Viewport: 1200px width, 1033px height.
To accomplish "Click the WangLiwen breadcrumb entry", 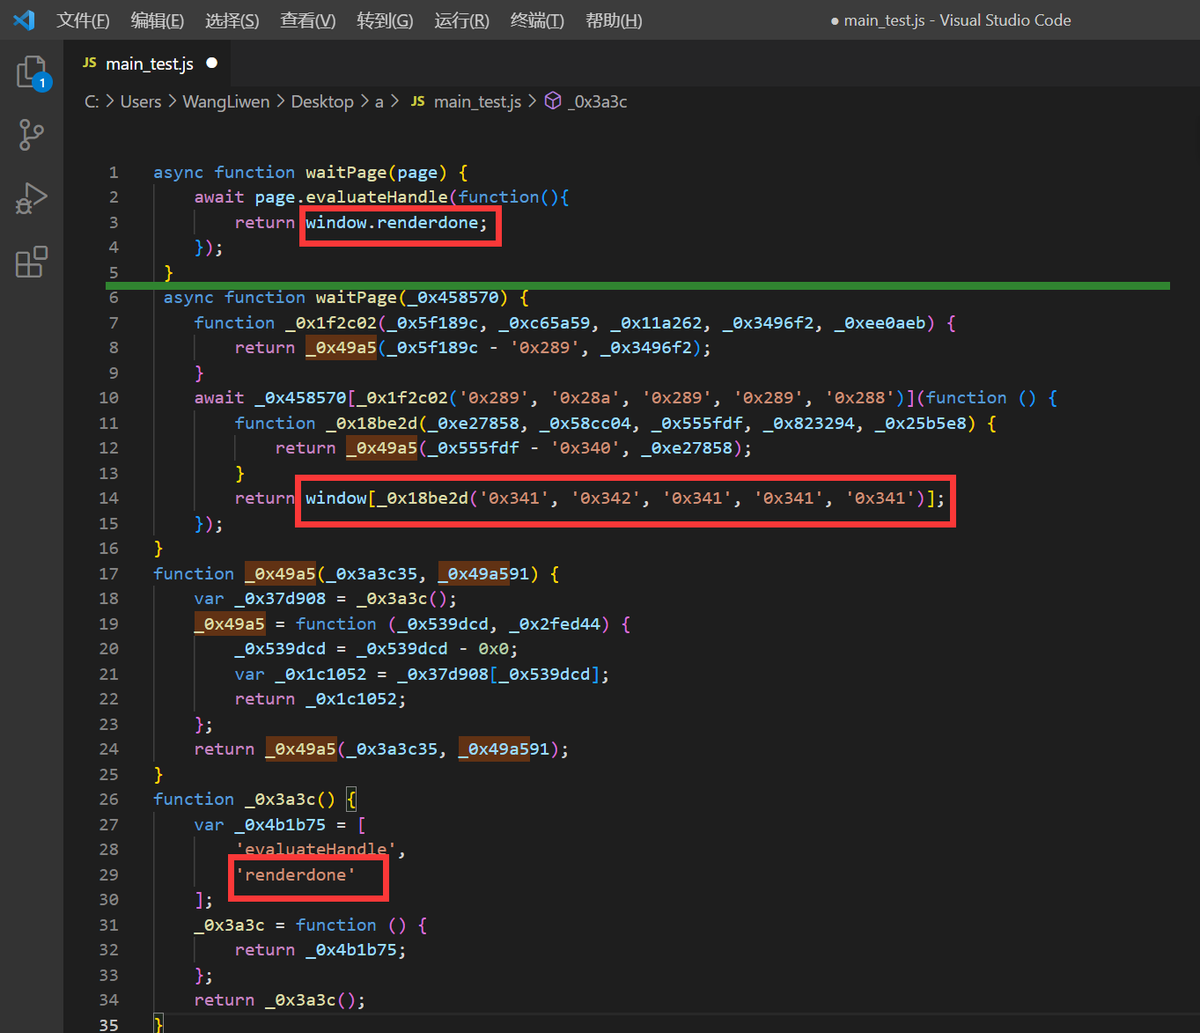I will coord(226,101).
